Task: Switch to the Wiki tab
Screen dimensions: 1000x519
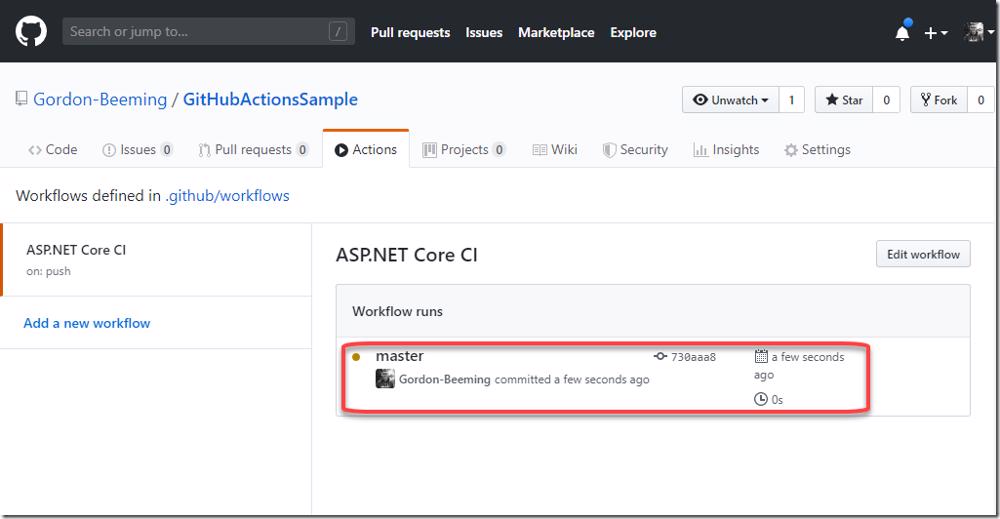Action: [555, 149]
